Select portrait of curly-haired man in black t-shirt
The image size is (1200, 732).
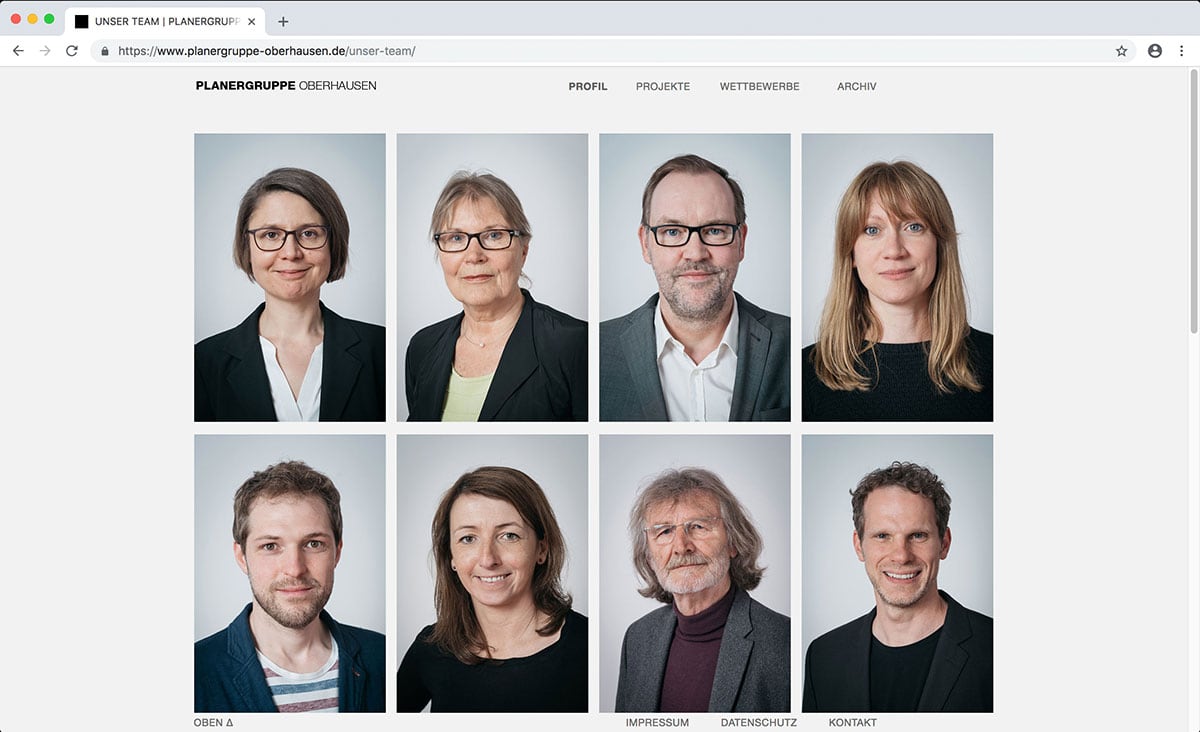(x=897, y=573)
